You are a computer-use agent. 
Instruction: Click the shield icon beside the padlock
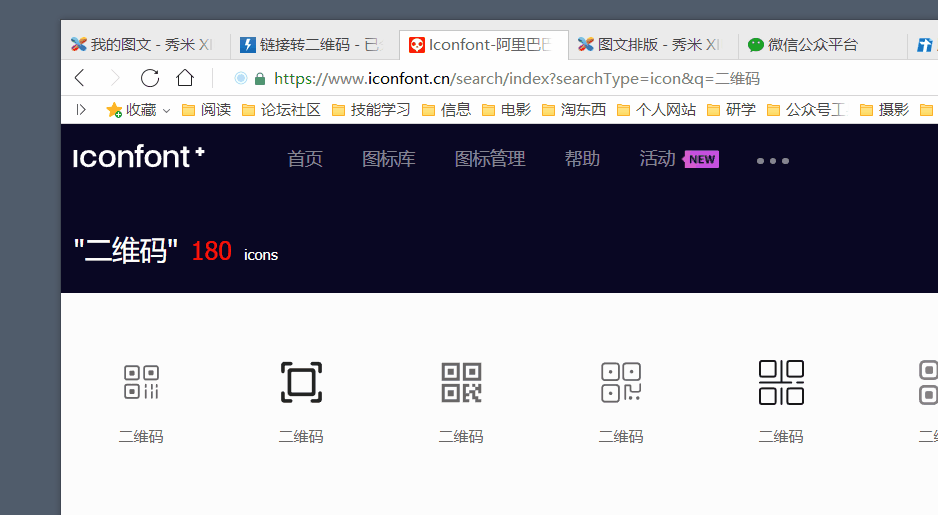pos(240,78)
